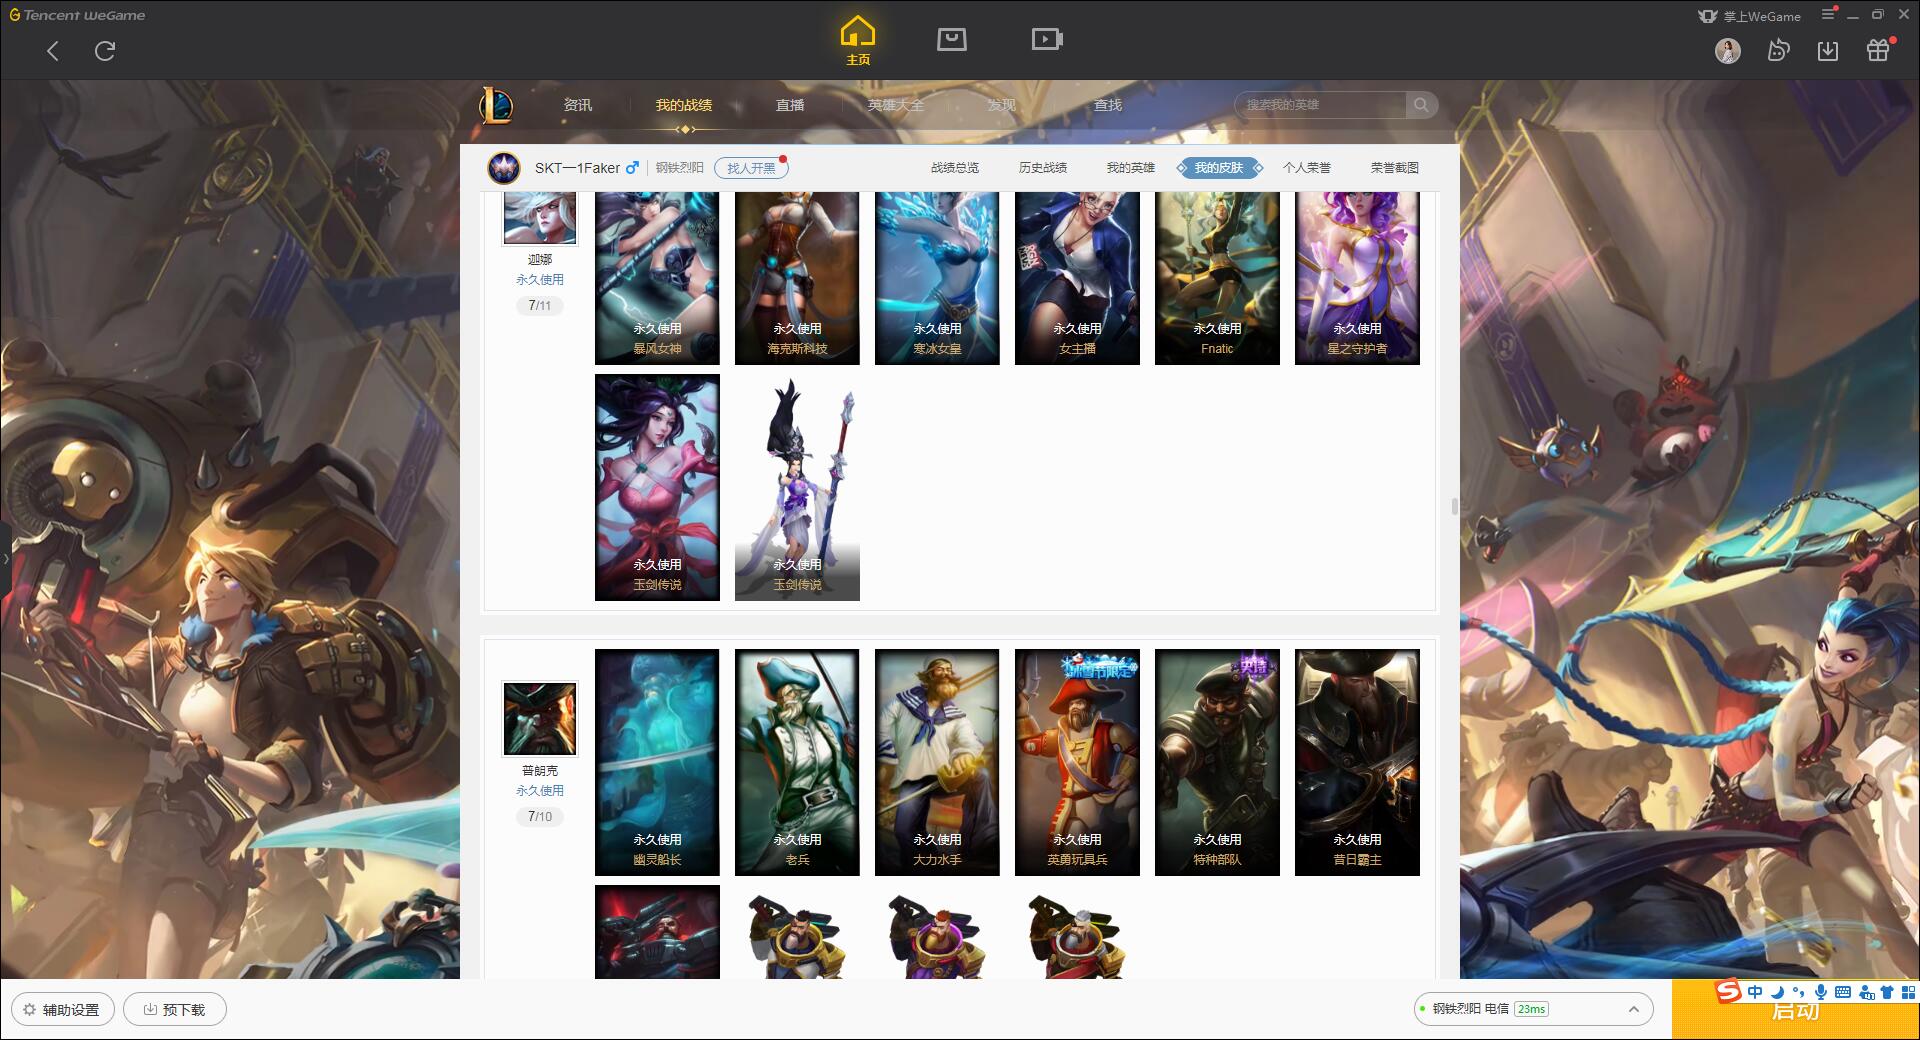This screenshot has height=1040, width=1920.
Task: Select the 普朗克 champion portrait
Action: 540,719
